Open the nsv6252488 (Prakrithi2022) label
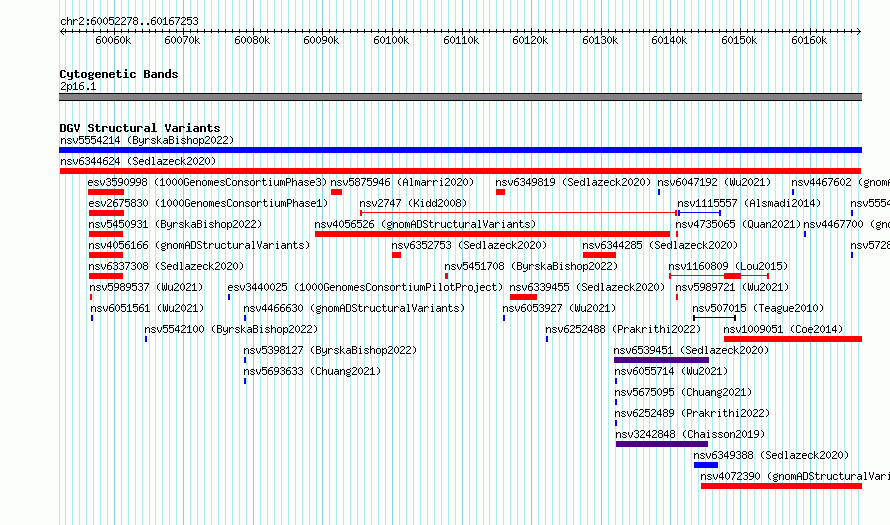 [x=623, y=329]
